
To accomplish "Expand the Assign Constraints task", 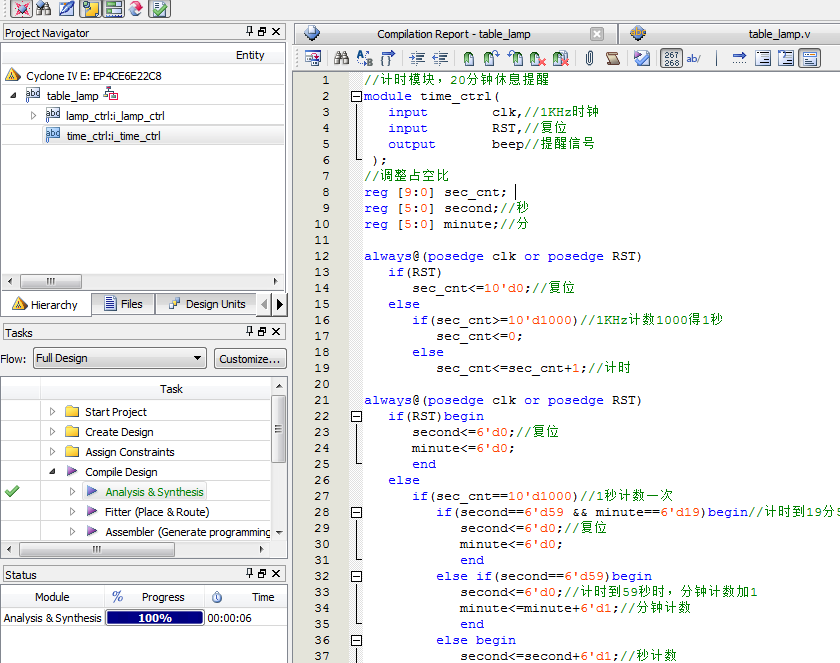I will (52, 451).
